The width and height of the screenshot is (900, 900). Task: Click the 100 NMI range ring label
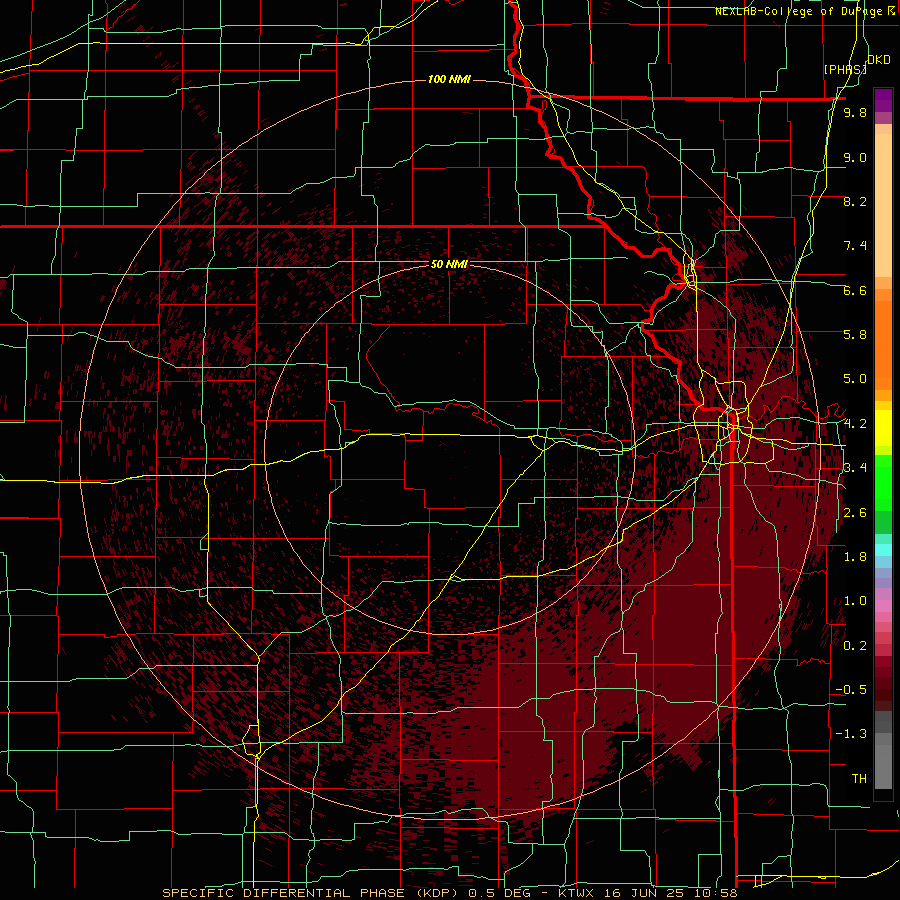pos(449,79)
